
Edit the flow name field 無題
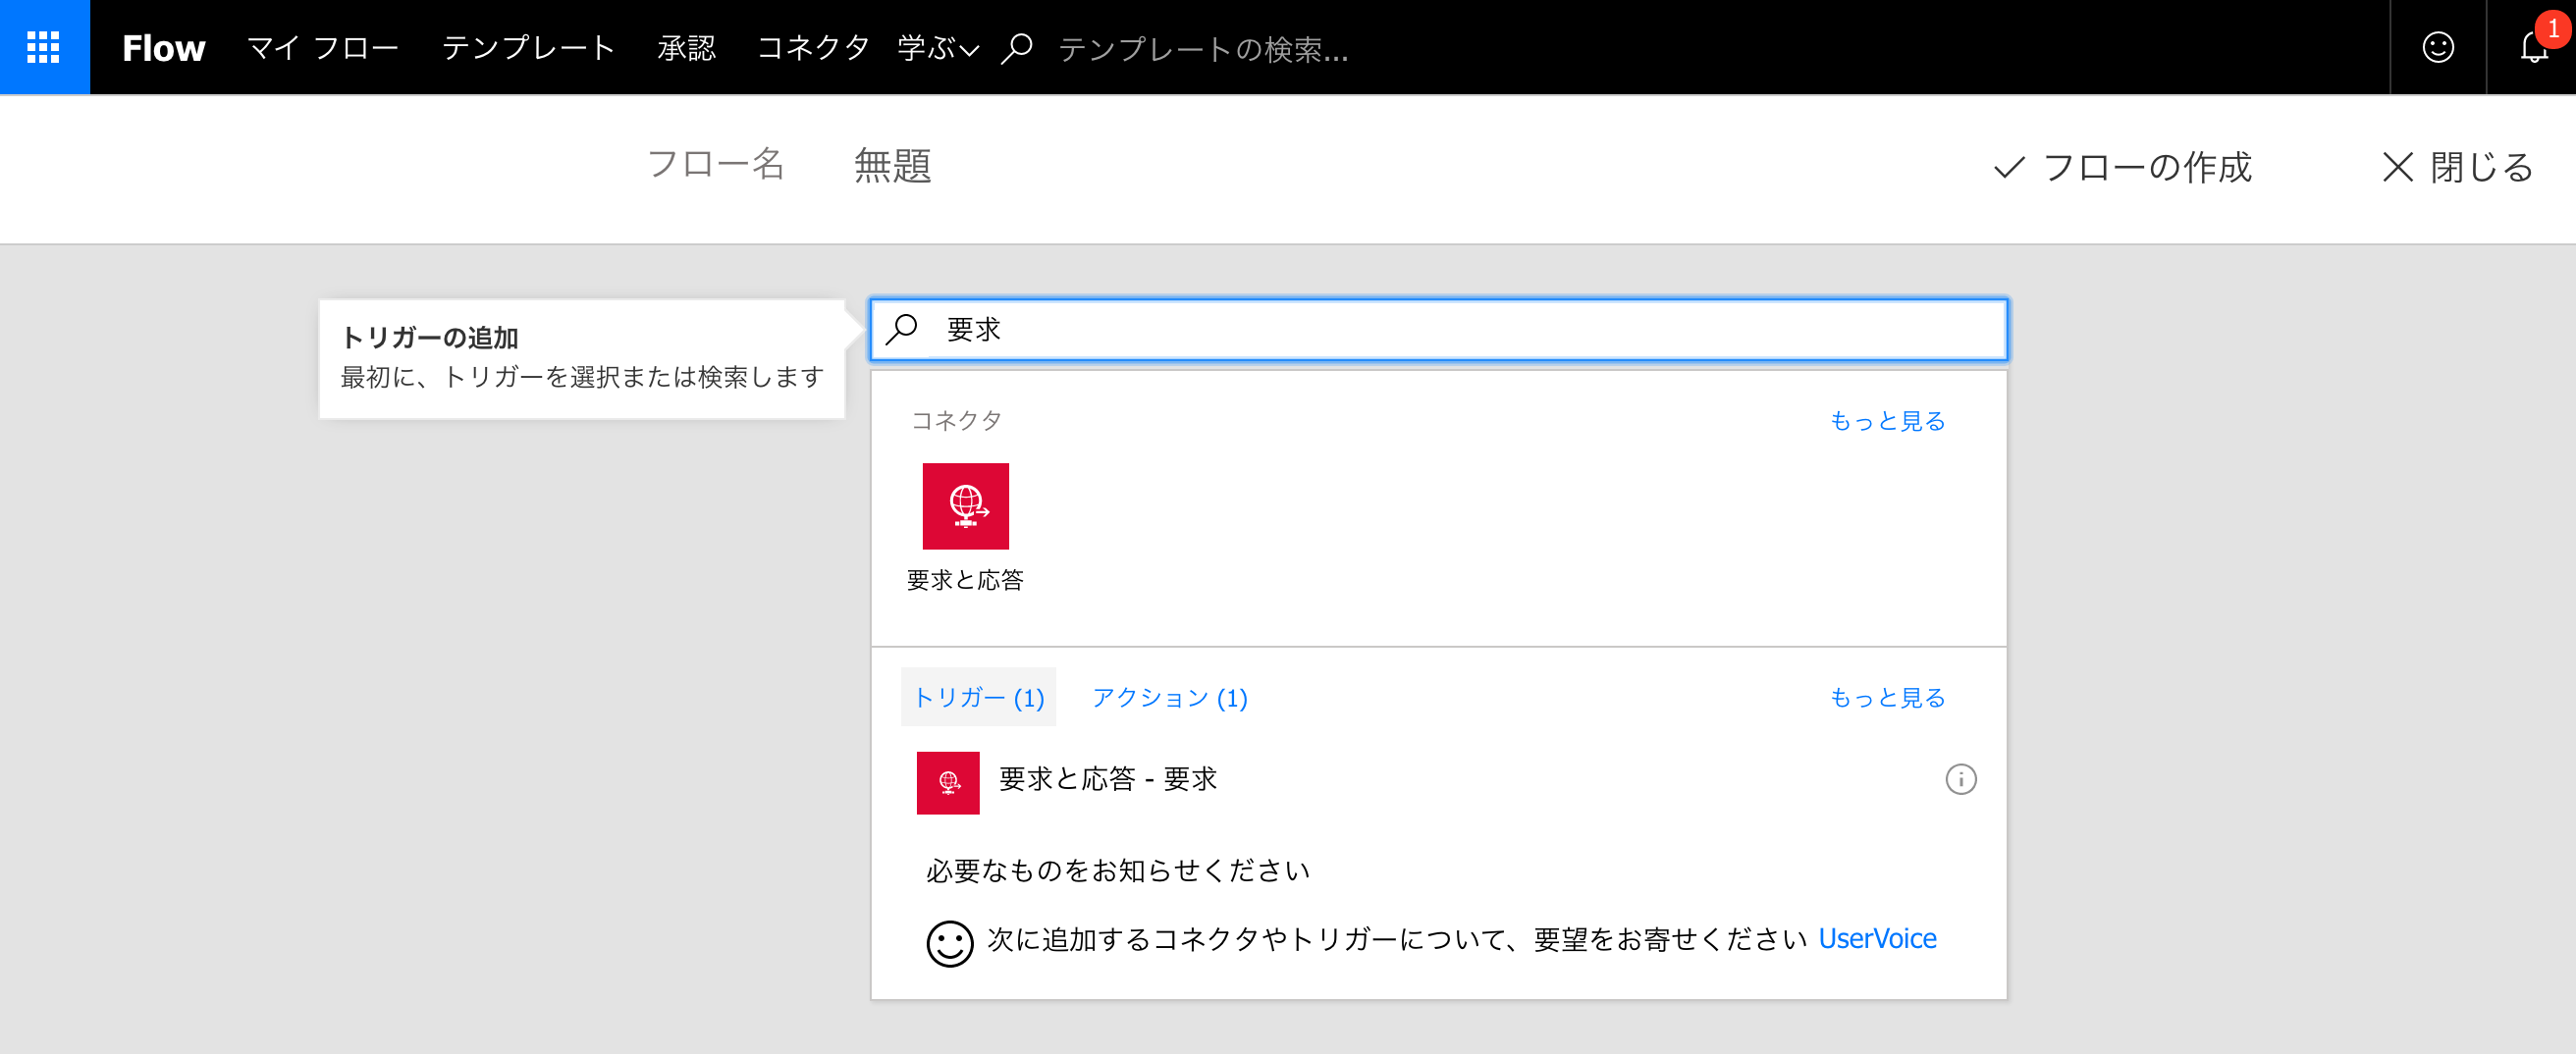(892, 166)
